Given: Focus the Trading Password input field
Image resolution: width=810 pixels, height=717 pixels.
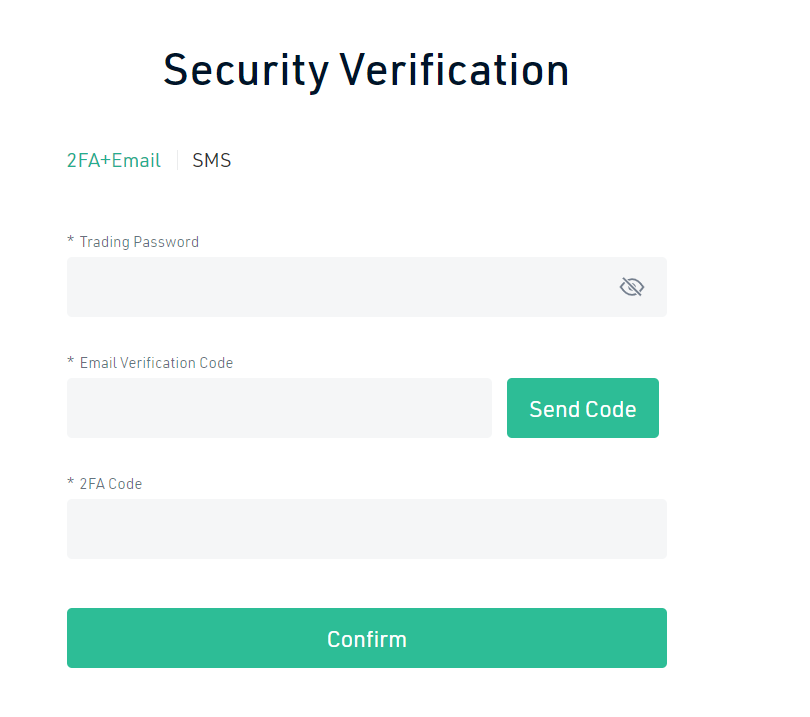Looking at the screenshot, I should point(340,288).
